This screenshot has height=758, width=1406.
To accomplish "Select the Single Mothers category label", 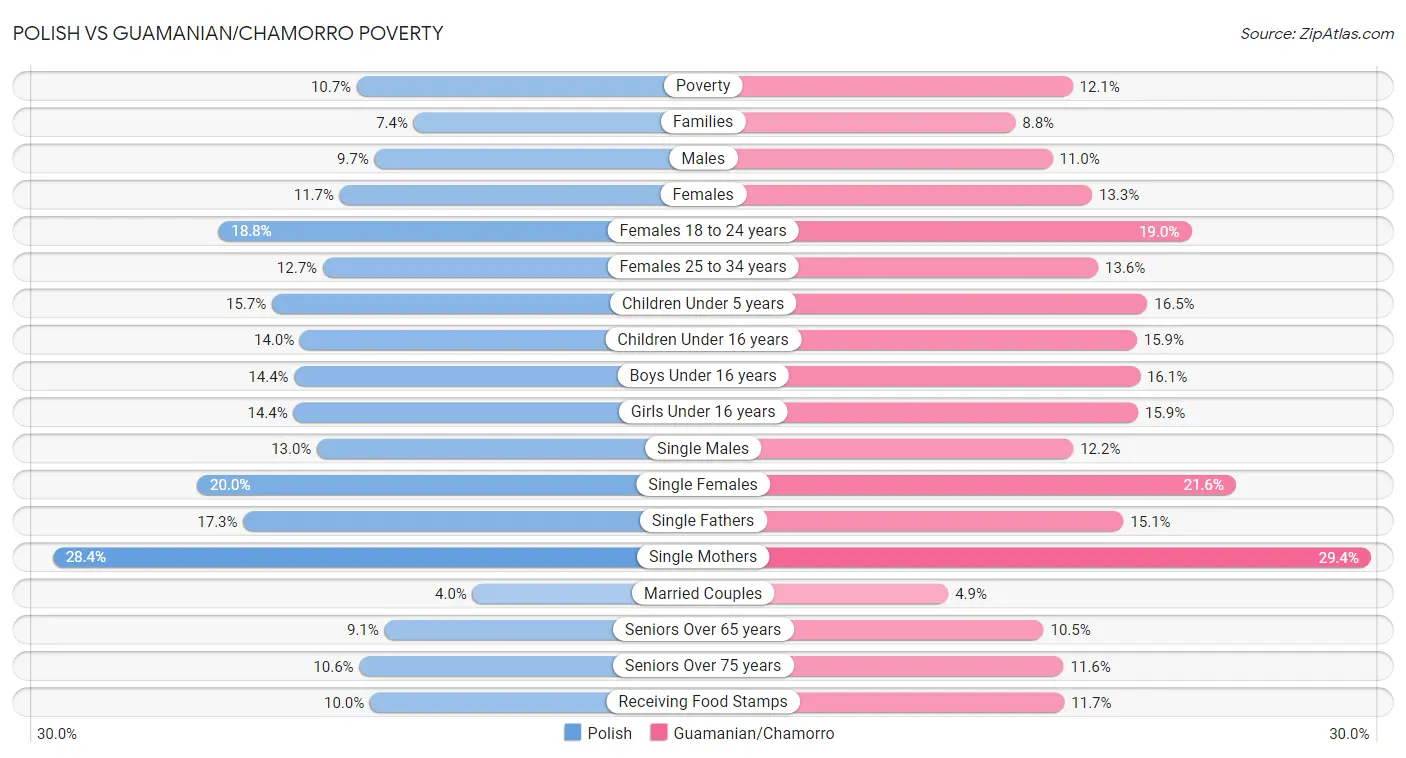I will pyautogui.click(x=703, y=557).
